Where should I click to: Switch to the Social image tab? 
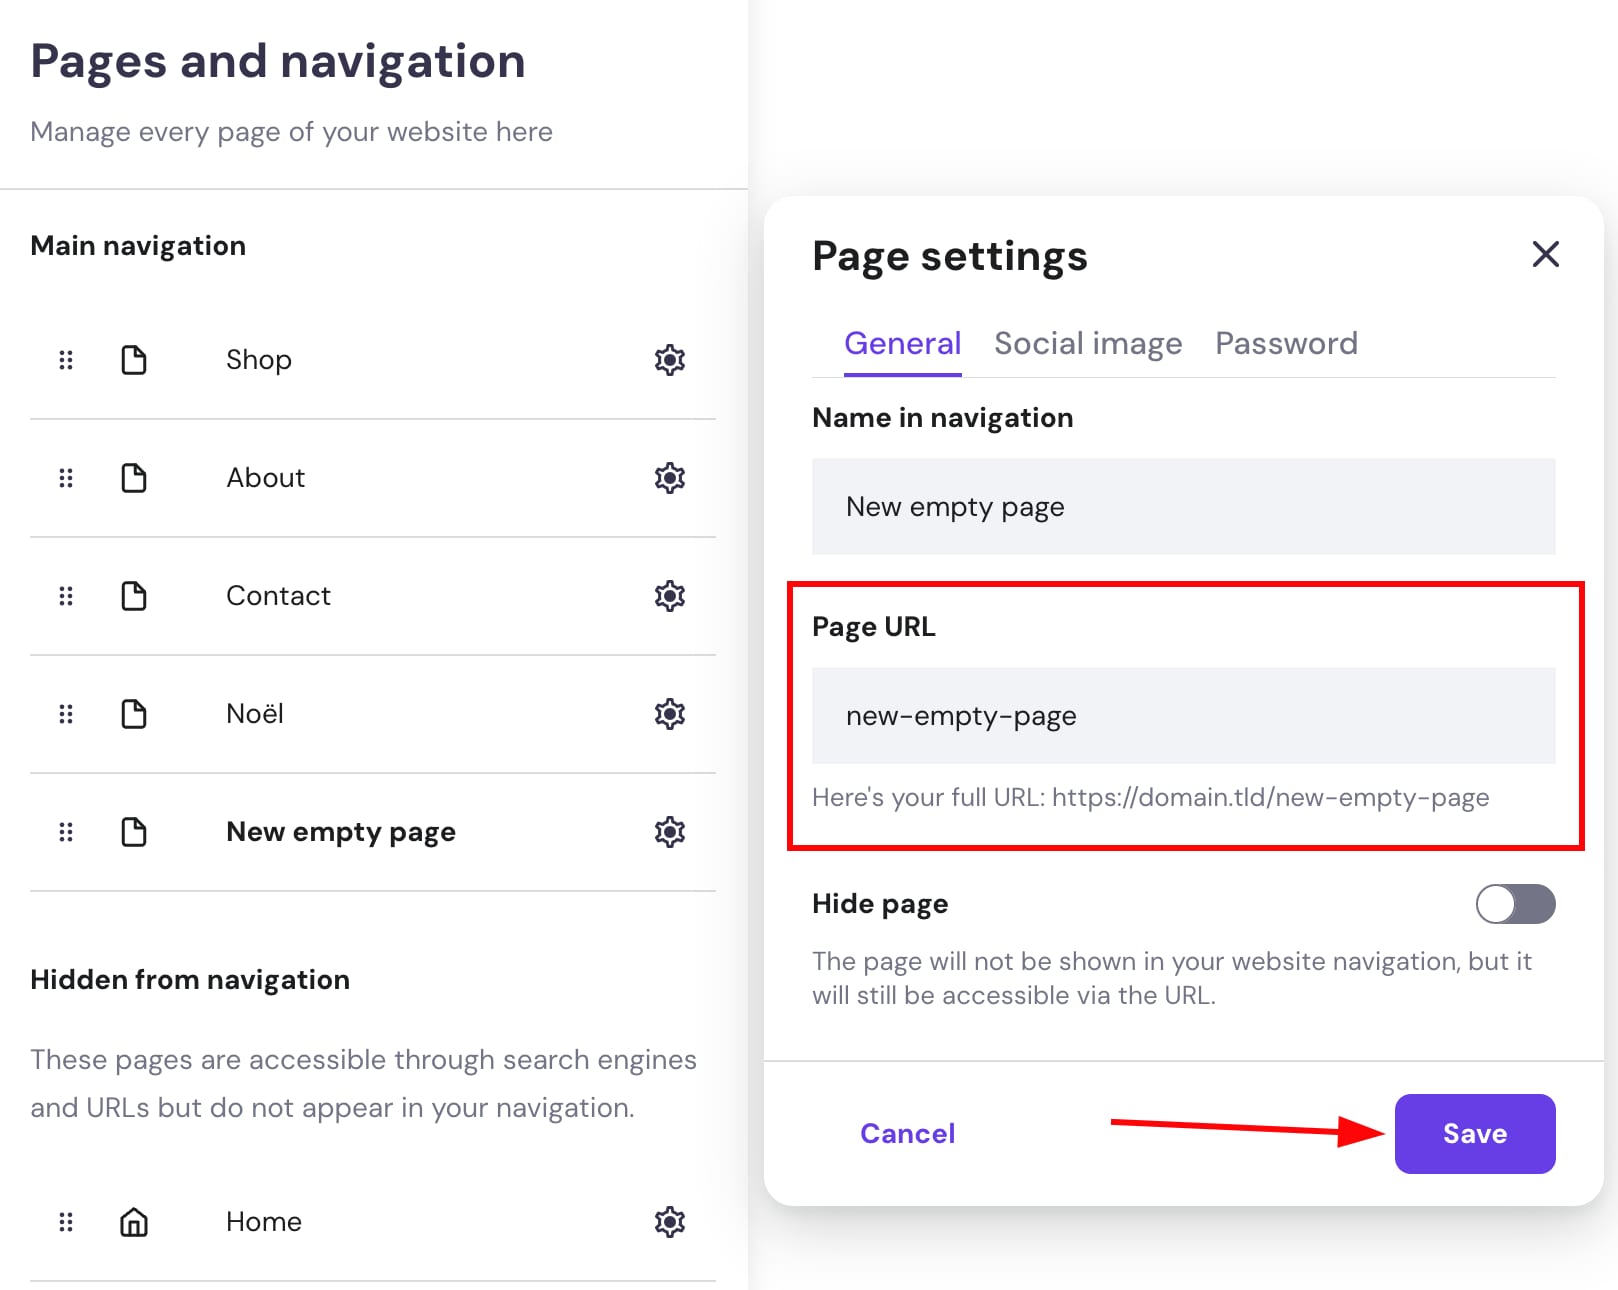(x=1088, y=343)
